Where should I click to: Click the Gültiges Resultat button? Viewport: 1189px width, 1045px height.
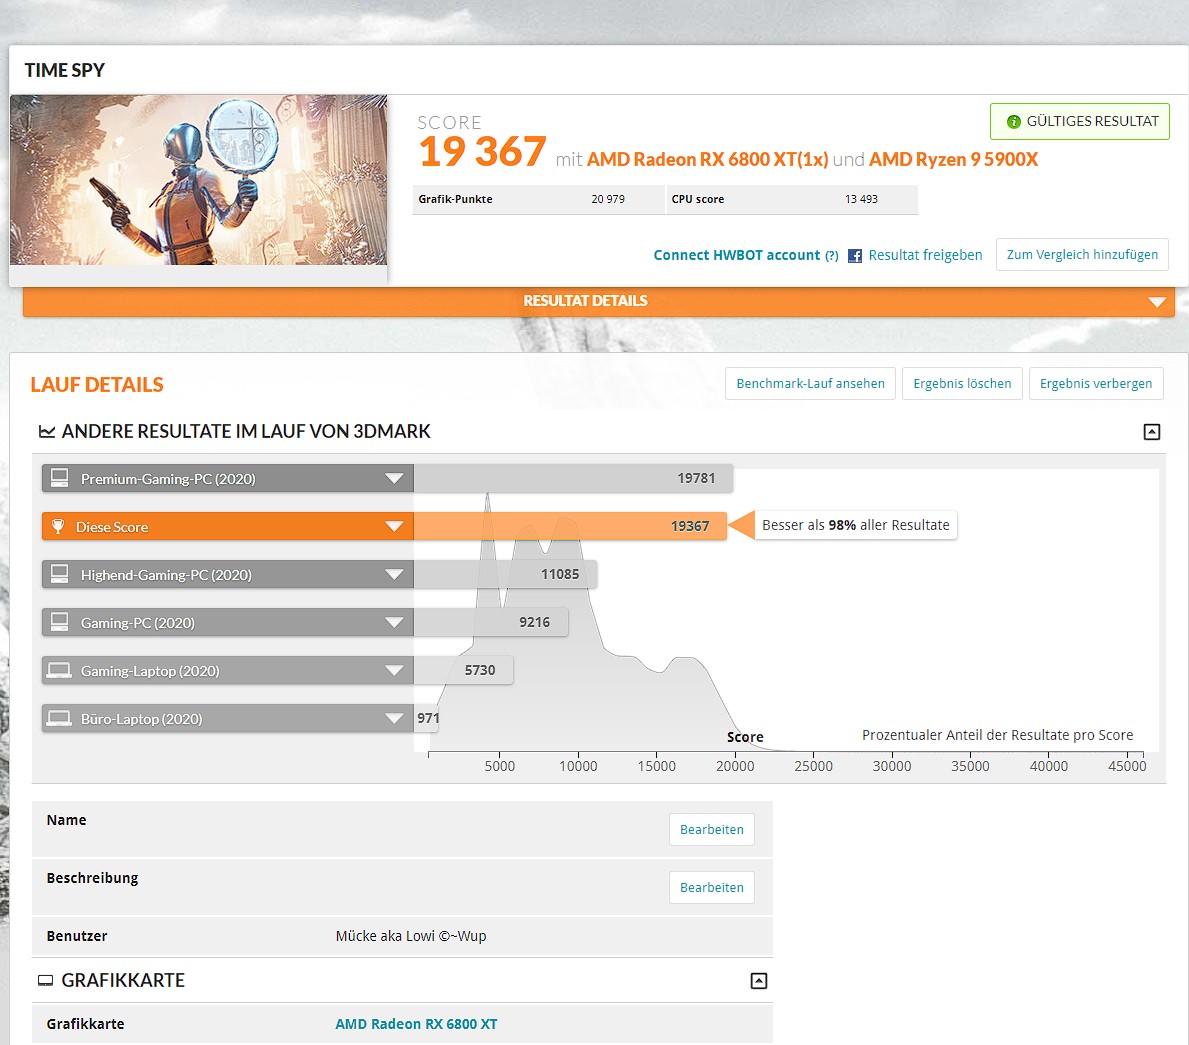[x=1080, y=121]
